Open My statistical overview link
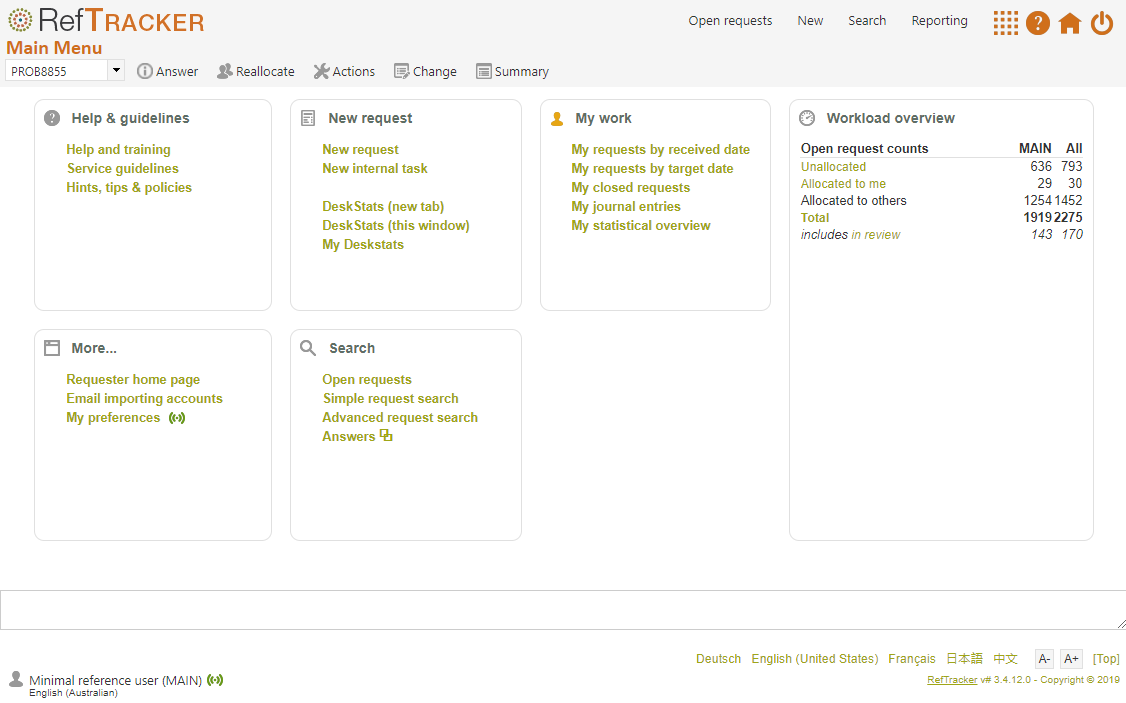 point(641,225)
